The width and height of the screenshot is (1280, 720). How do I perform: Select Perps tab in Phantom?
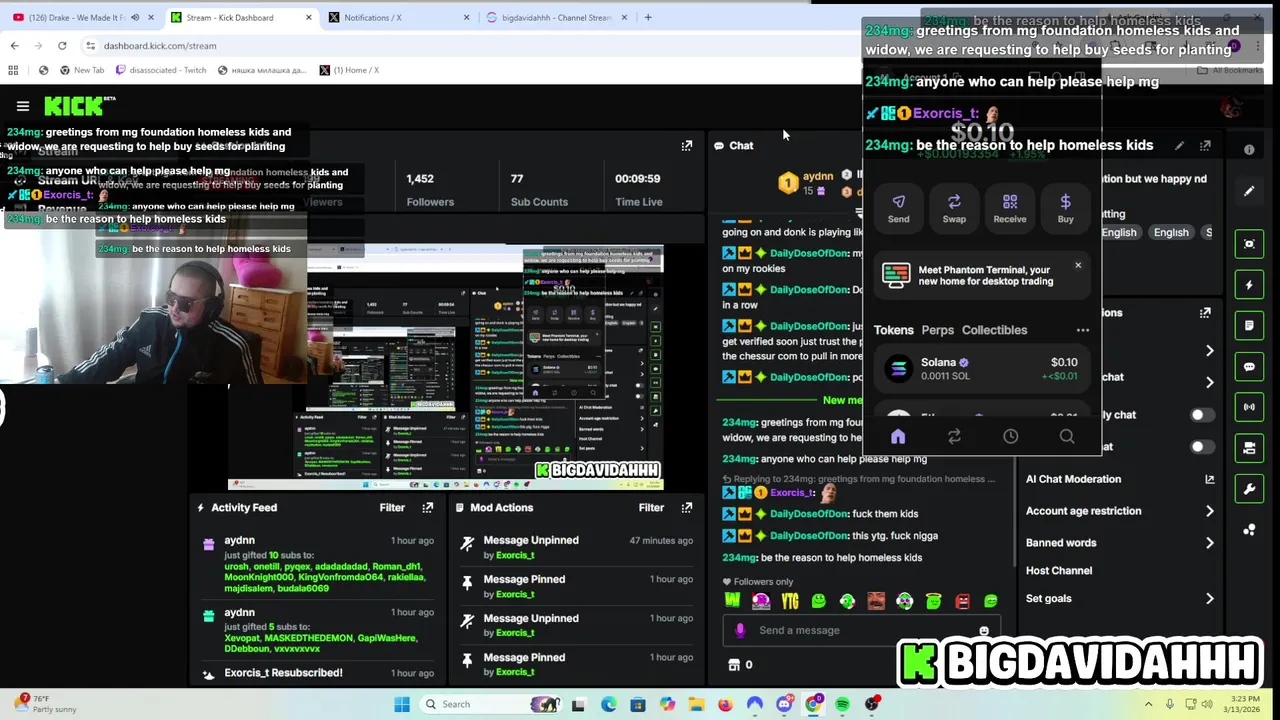(x=937, y=330)
